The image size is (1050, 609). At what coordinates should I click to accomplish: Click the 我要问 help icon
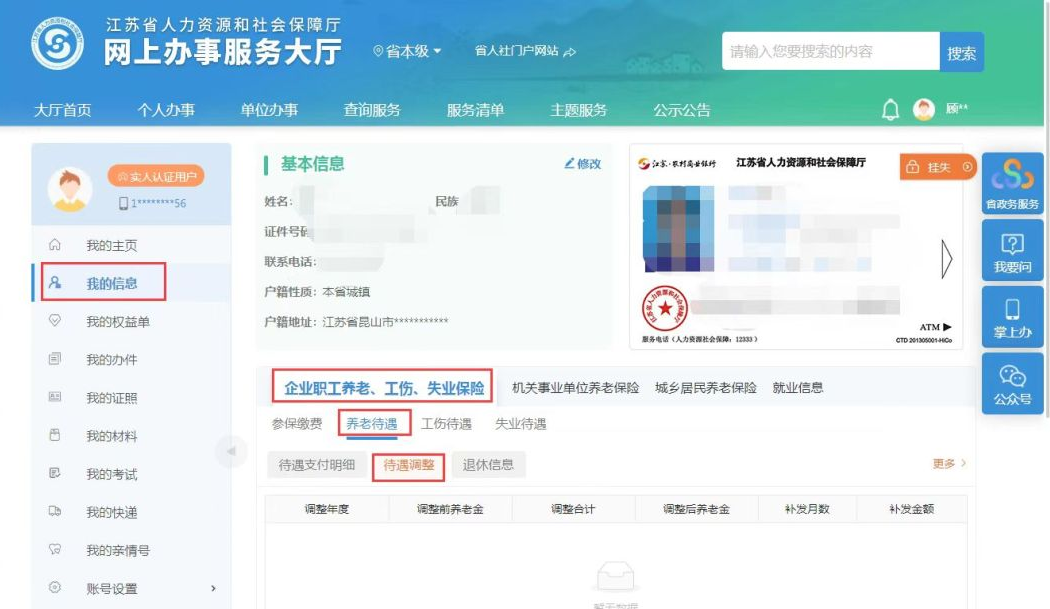1012,249
